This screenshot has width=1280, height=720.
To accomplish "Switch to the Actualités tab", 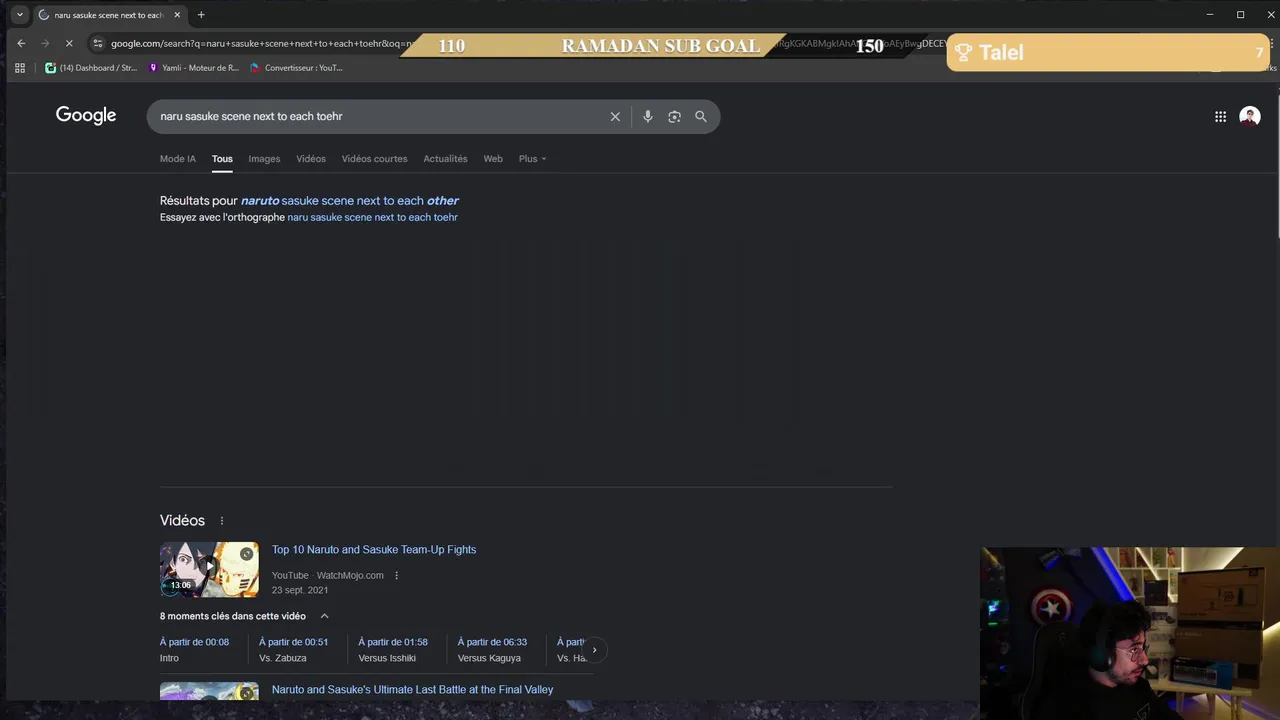I will tap(445, 159).
